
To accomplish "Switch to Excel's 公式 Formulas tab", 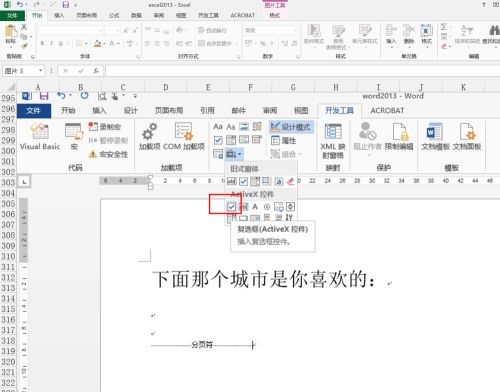I will pyautogui.click(x=114, y=15).
